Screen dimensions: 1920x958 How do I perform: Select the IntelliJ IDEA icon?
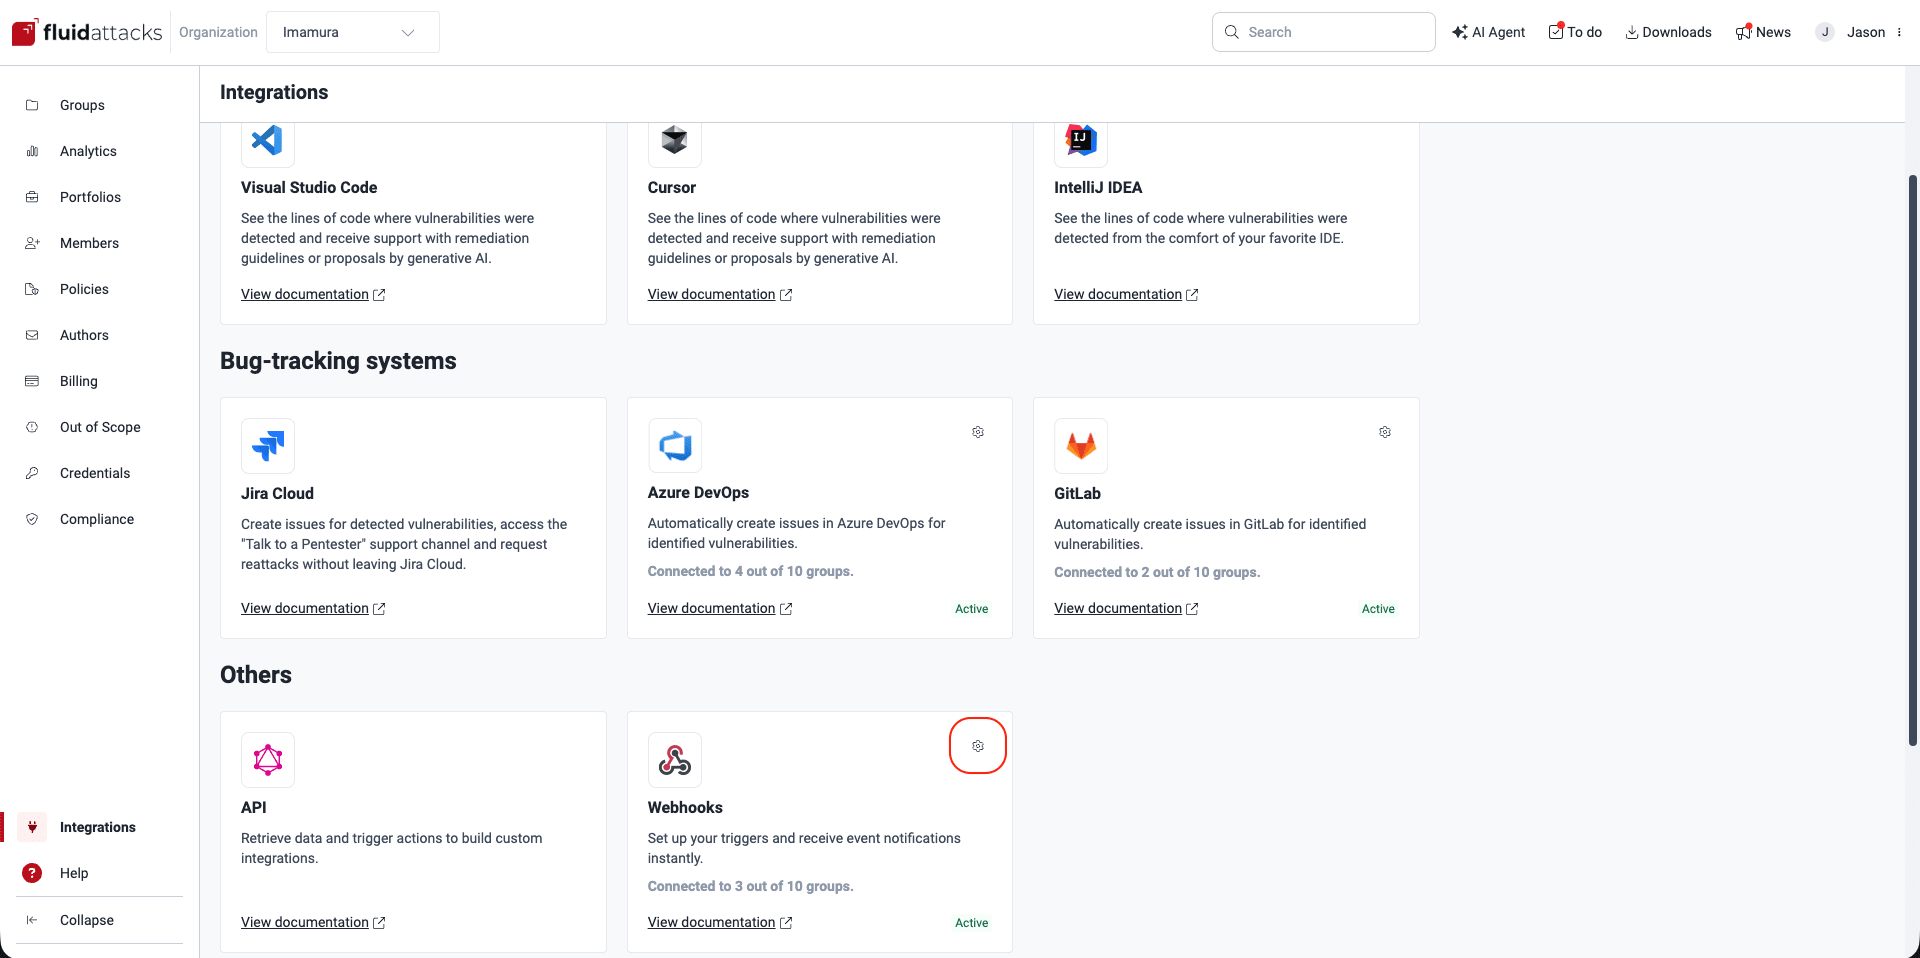pyautogui.click(x=1081, y=142)
